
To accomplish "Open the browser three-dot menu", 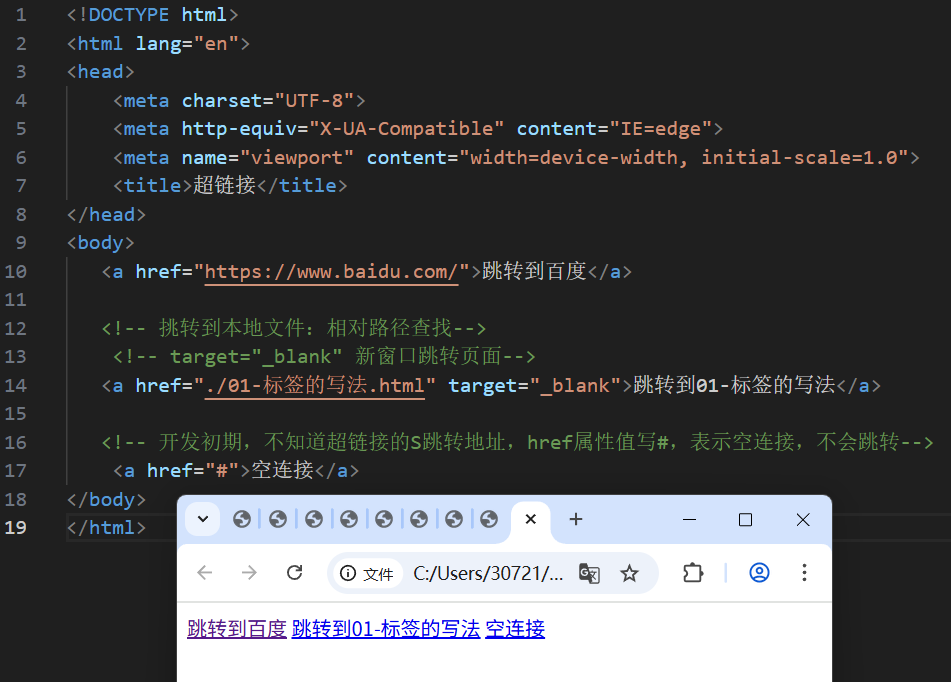I will (804, 572).
